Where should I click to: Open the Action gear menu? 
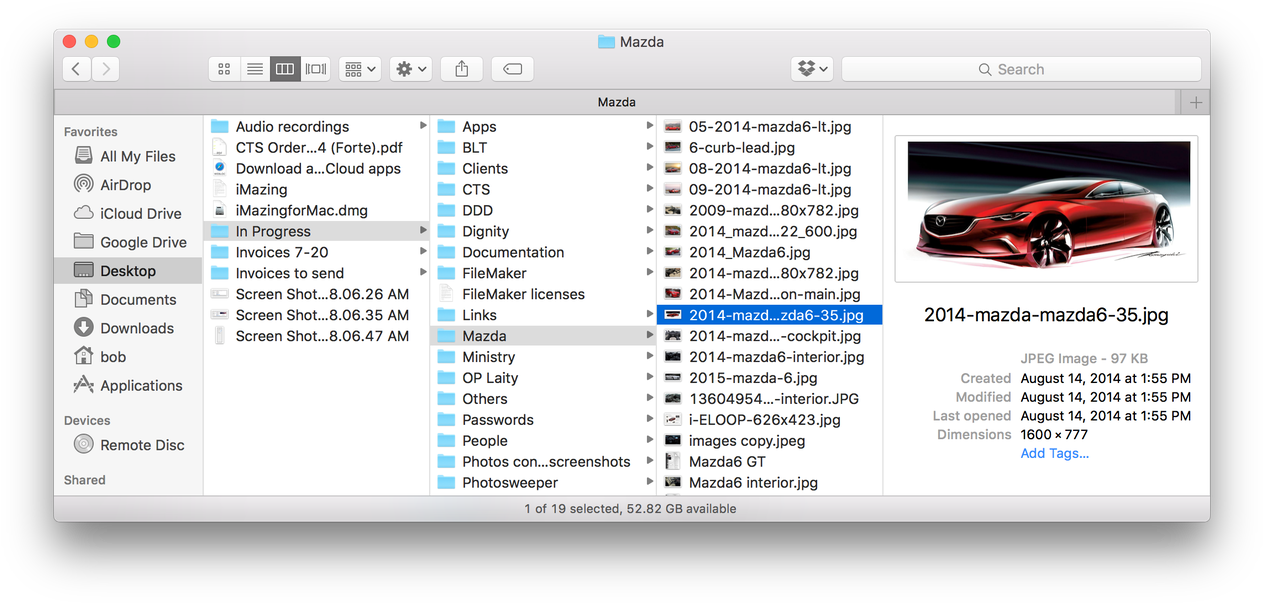point(411,69)
